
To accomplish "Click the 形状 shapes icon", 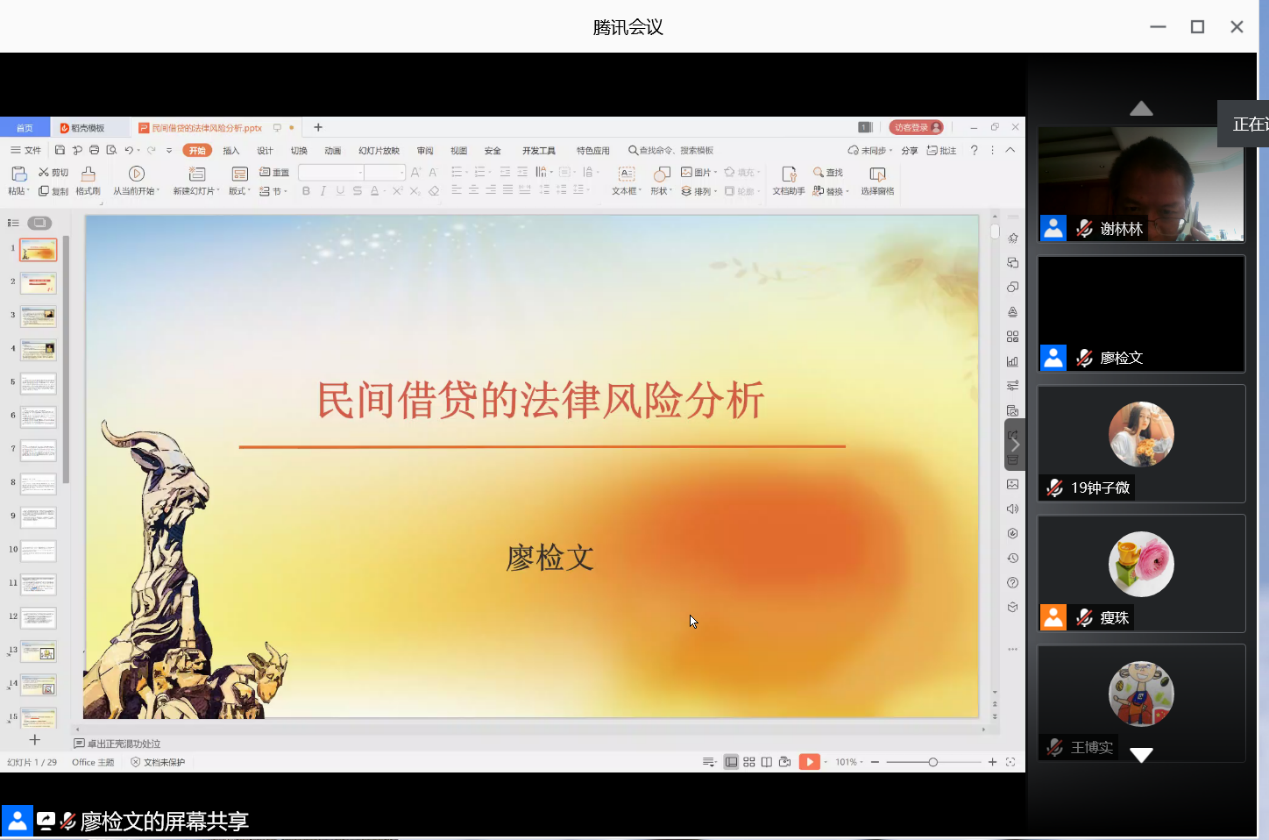I will coord(661,174).
